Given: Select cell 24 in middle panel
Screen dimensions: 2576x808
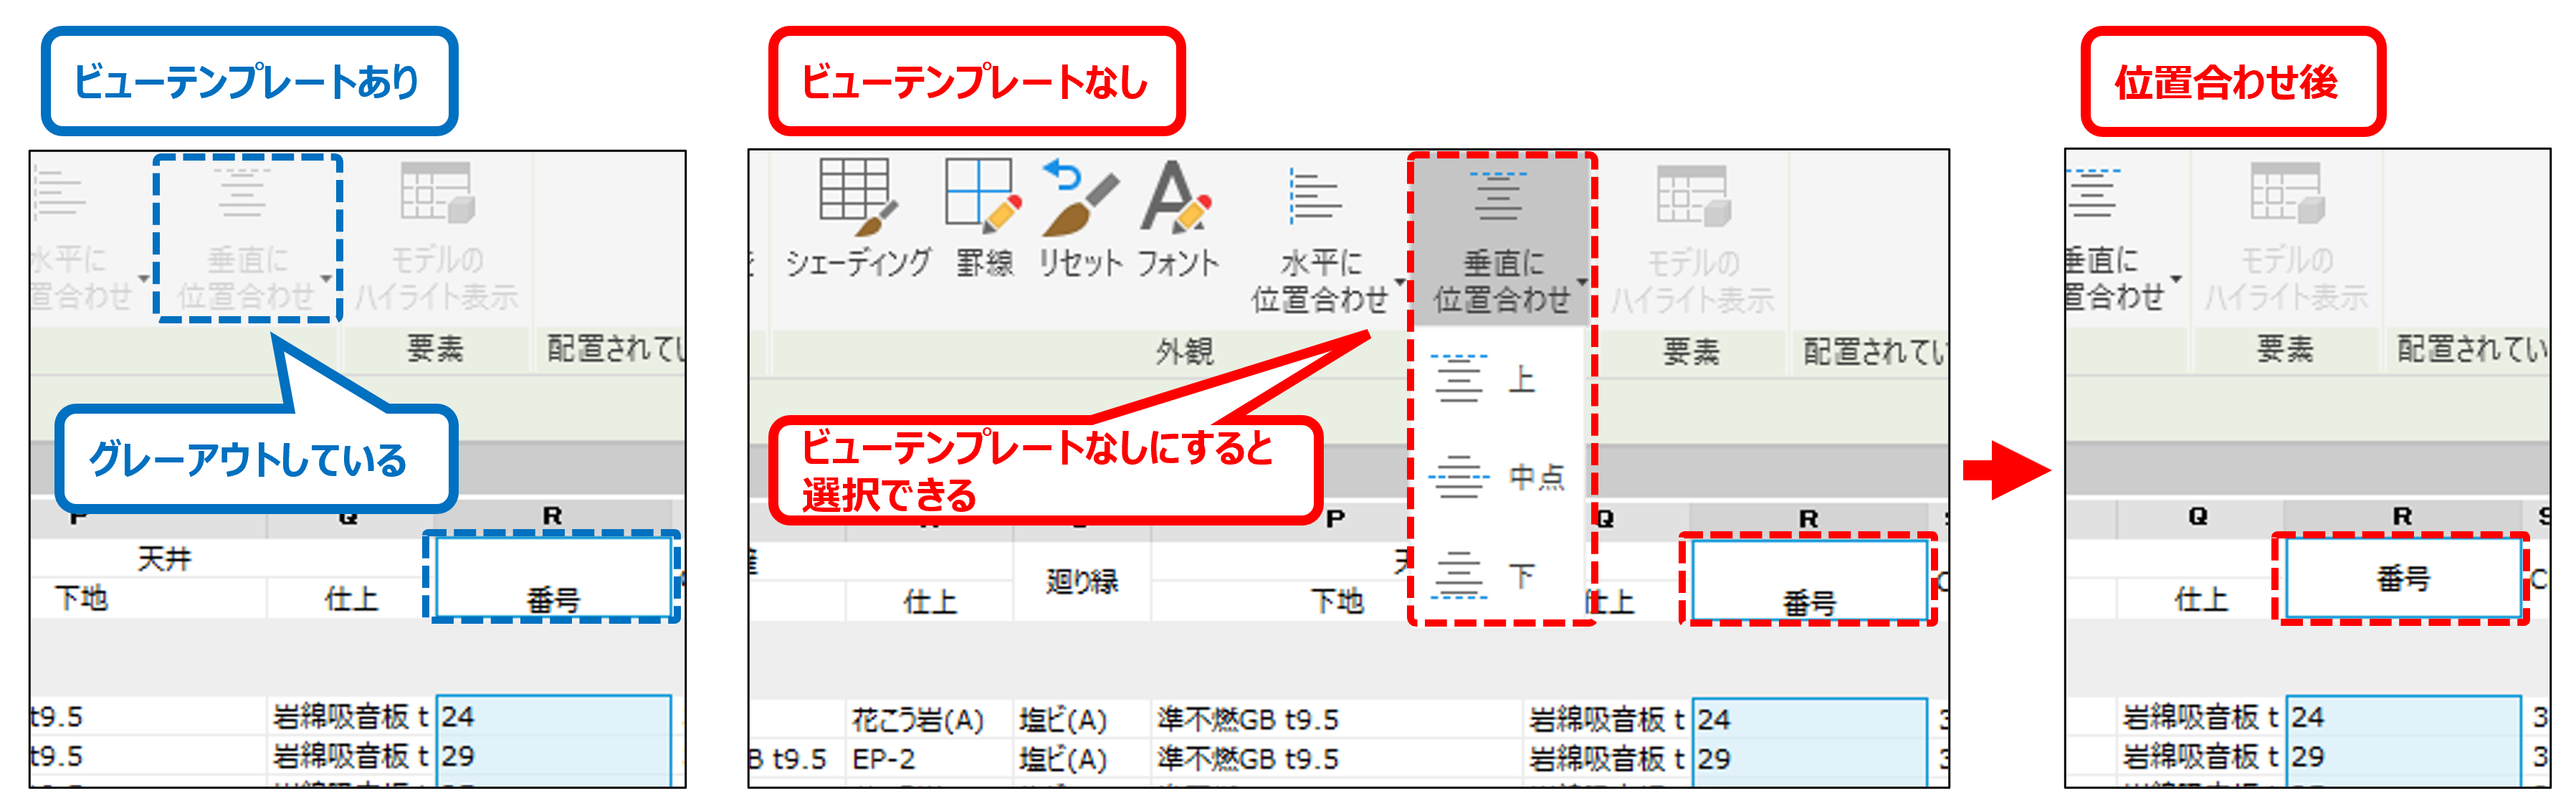Looking at the screenshot, I should pyautogui.click(x=1809, y=720).
